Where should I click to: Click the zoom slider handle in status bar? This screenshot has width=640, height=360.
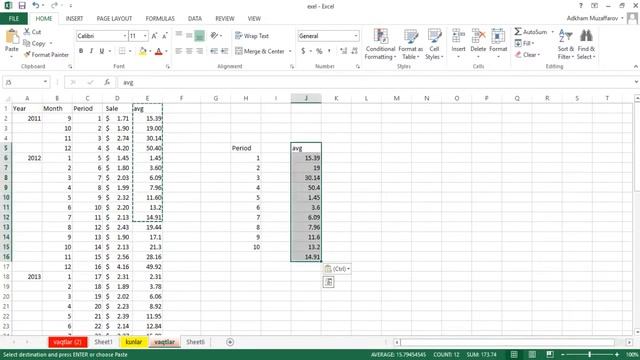[x=590, y=354]
